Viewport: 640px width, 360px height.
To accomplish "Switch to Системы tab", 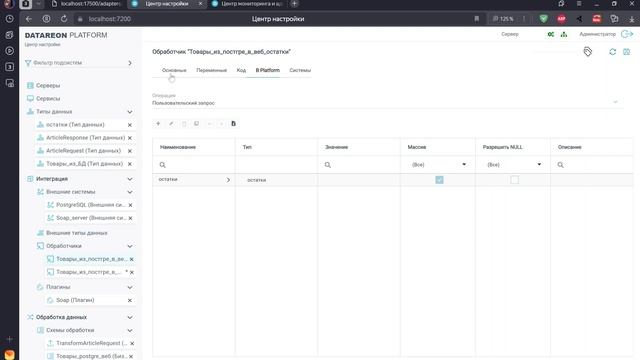I will 300,70.
